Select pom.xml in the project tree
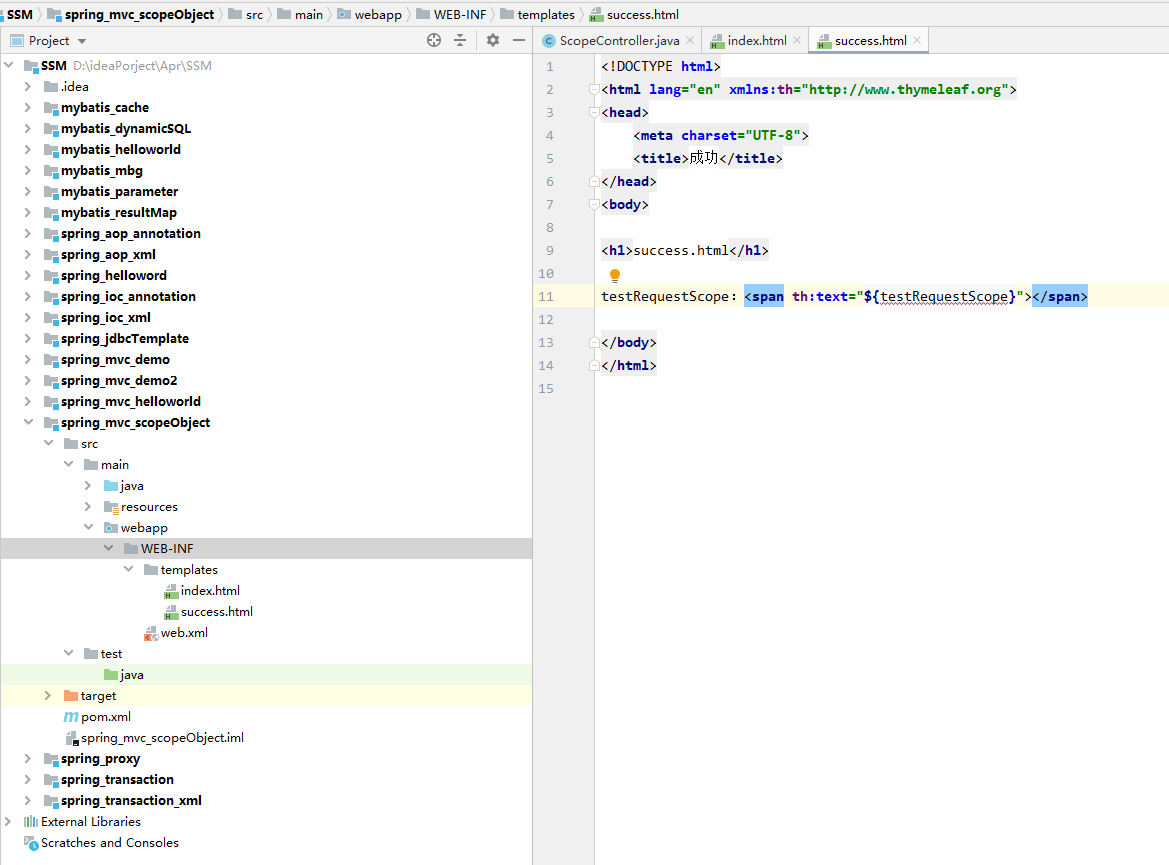The height and width of the screenshot is (865, 1169). point(106,717)
